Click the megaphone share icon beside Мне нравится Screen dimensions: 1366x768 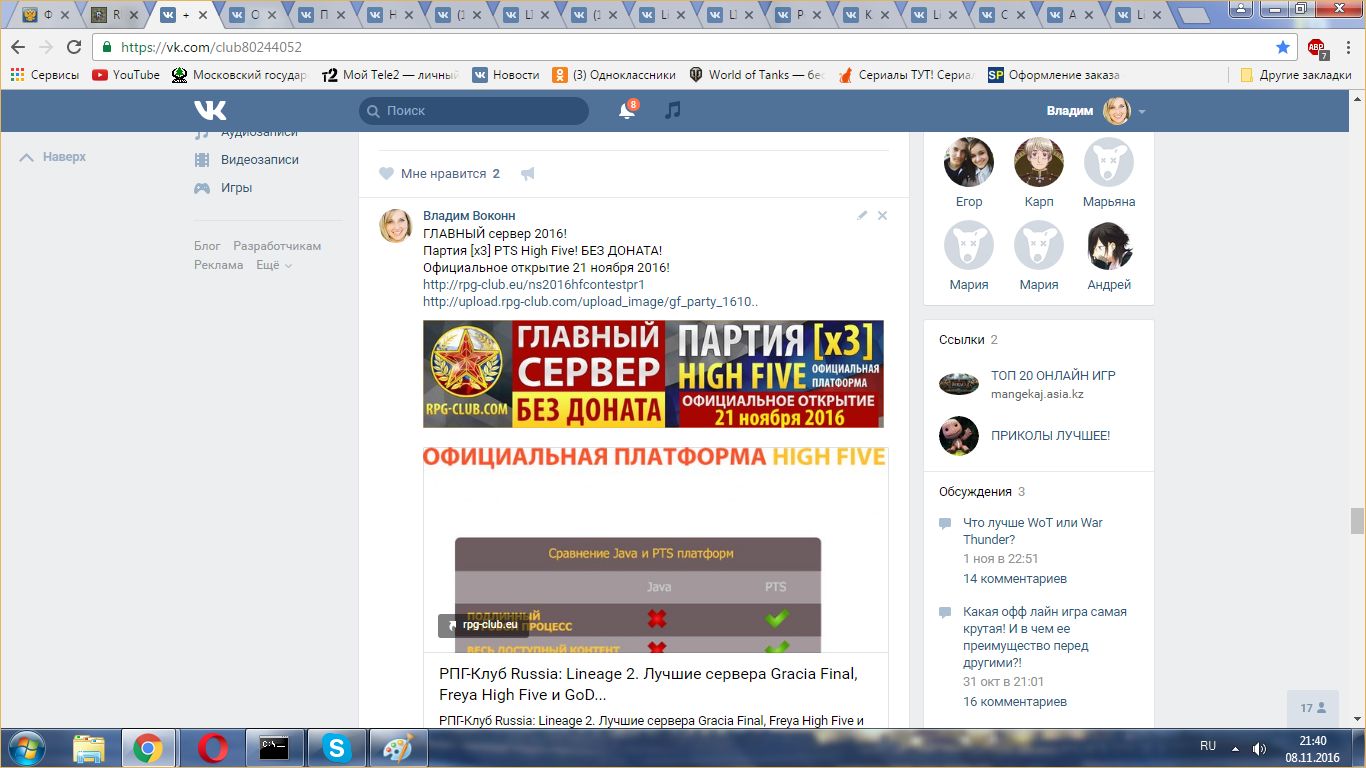[x=528, y=174]
